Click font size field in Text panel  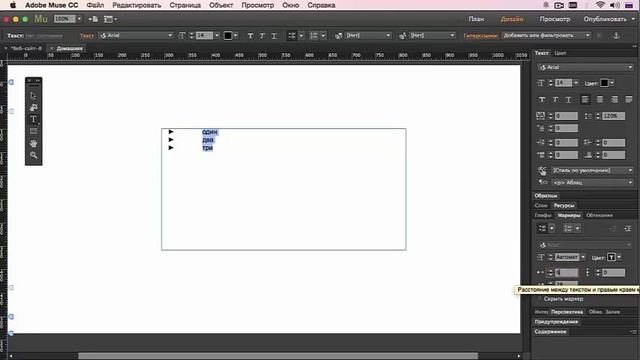click(563, 83)
